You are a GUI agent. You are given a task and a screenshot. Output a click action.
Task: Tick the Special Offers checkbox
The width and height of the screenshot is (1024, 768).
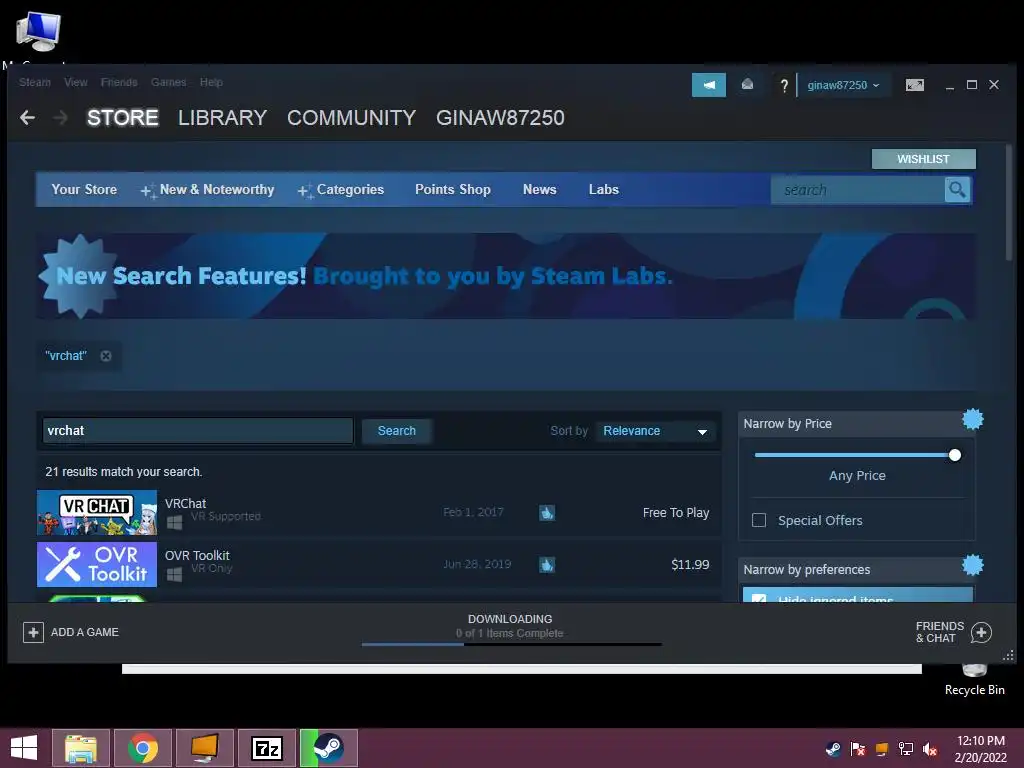[759, 520]
